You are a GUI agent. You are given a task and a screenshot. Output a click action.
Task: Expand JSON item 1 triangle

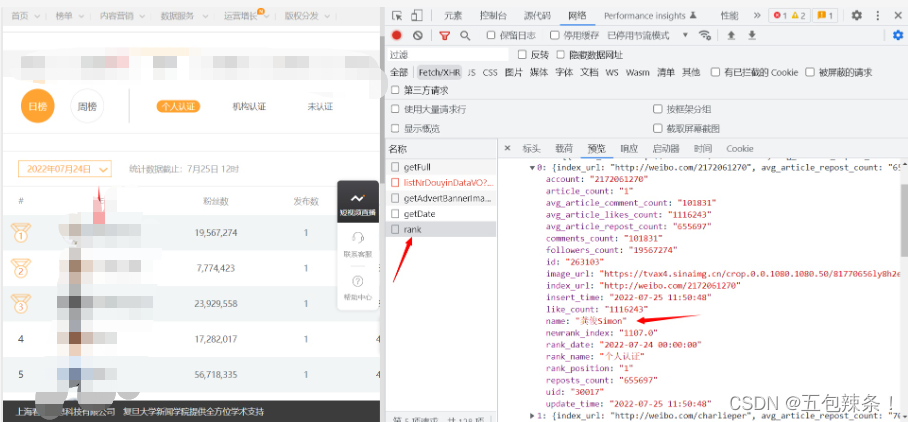(532, 415)
